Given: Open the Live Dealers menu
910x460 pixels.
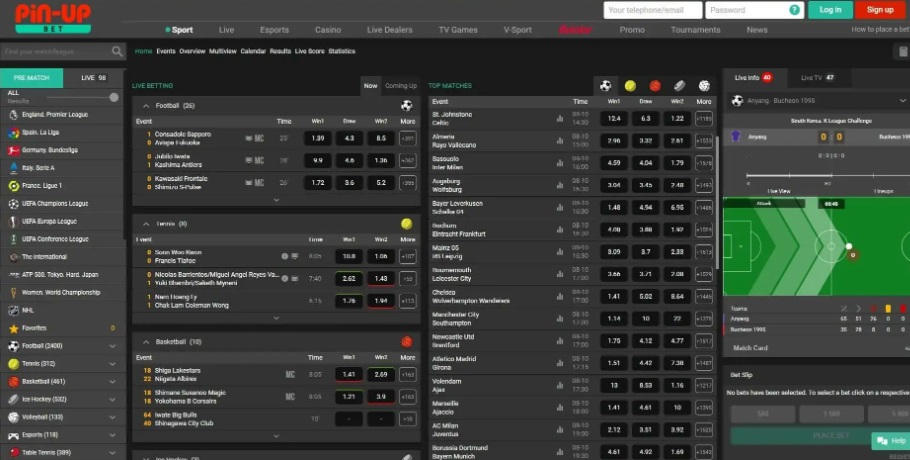Looking at the screenshot, I should click(x=389, y=30).
